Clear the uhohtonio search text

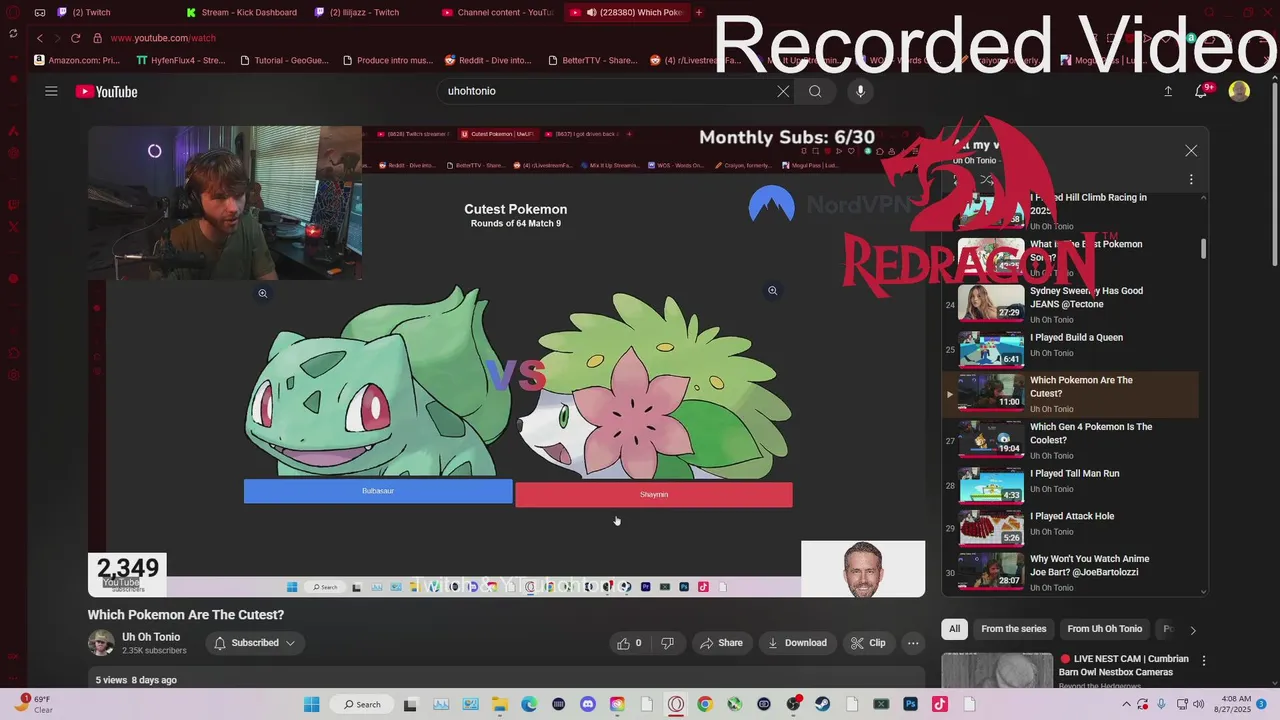783,91
